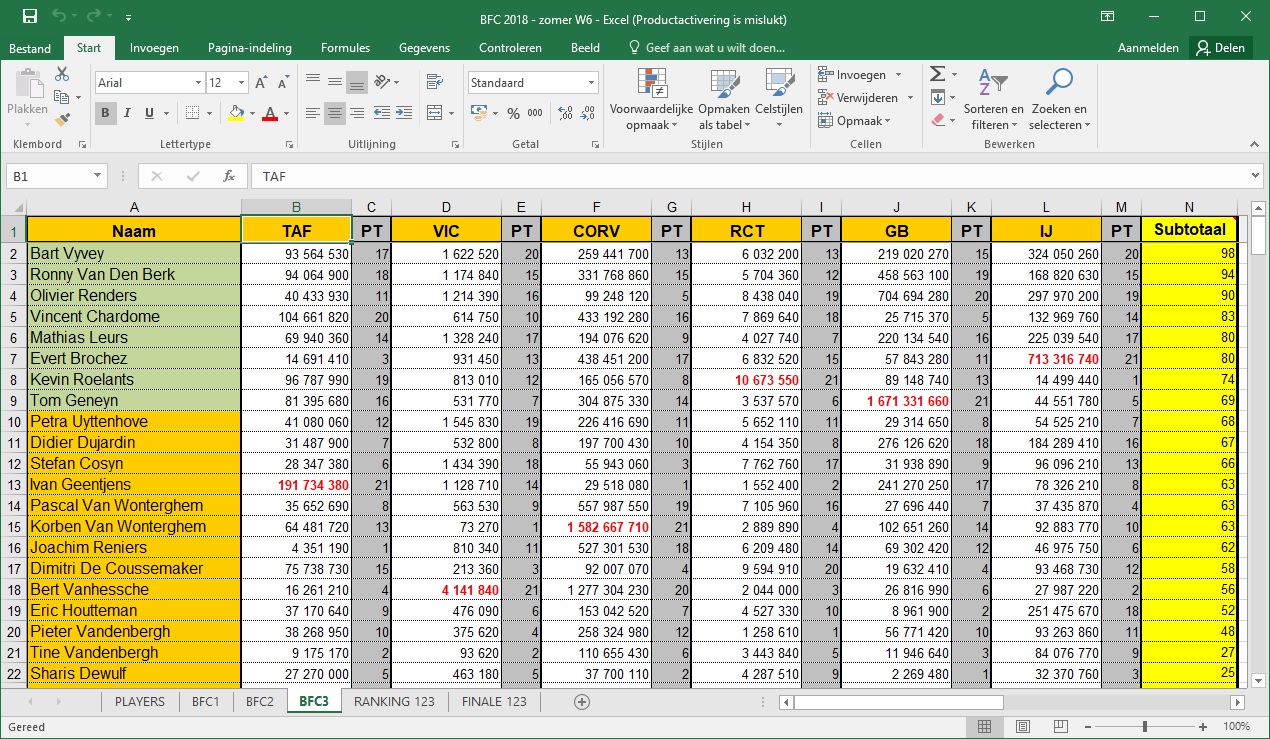Image resolution: width=1270 pixels, height=739 pixels.
Task: Click the AutoSum sigma icon
Action: (x=937, y=75)
